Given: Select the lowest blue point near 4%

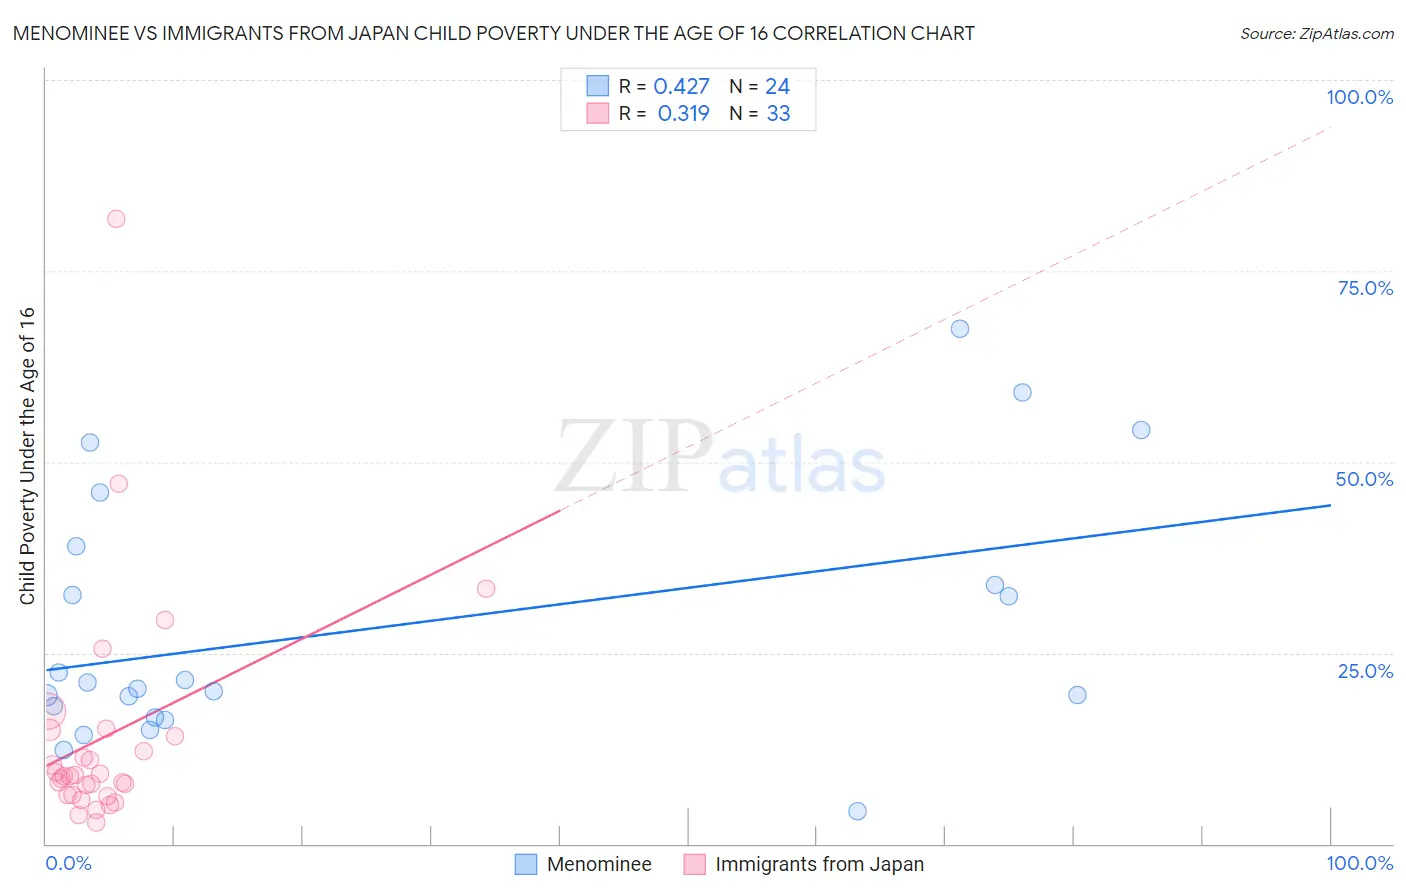Looking at the screenshot, I should pos(857,811).
